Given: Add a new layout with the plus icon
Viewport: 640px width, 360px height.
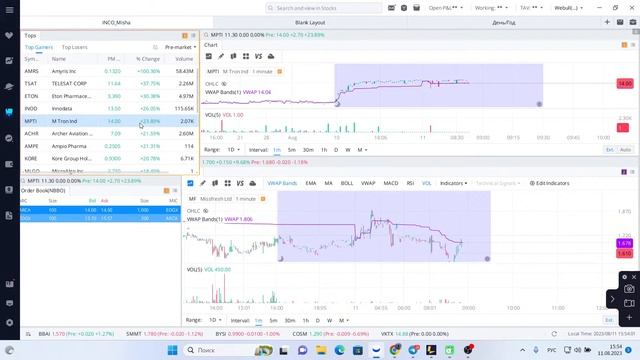Looking at the screenshot, I should pos(607,22).
